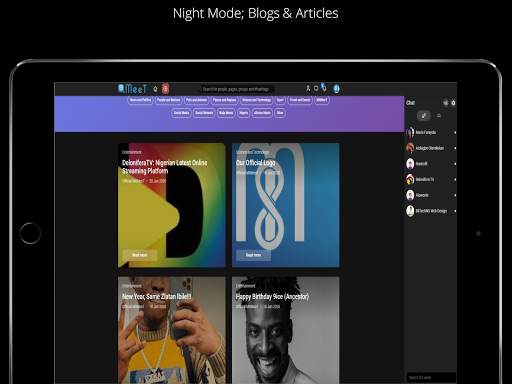Select the Science and Technology category pill
The image size is (512, 384).
[x=256, y=100]
